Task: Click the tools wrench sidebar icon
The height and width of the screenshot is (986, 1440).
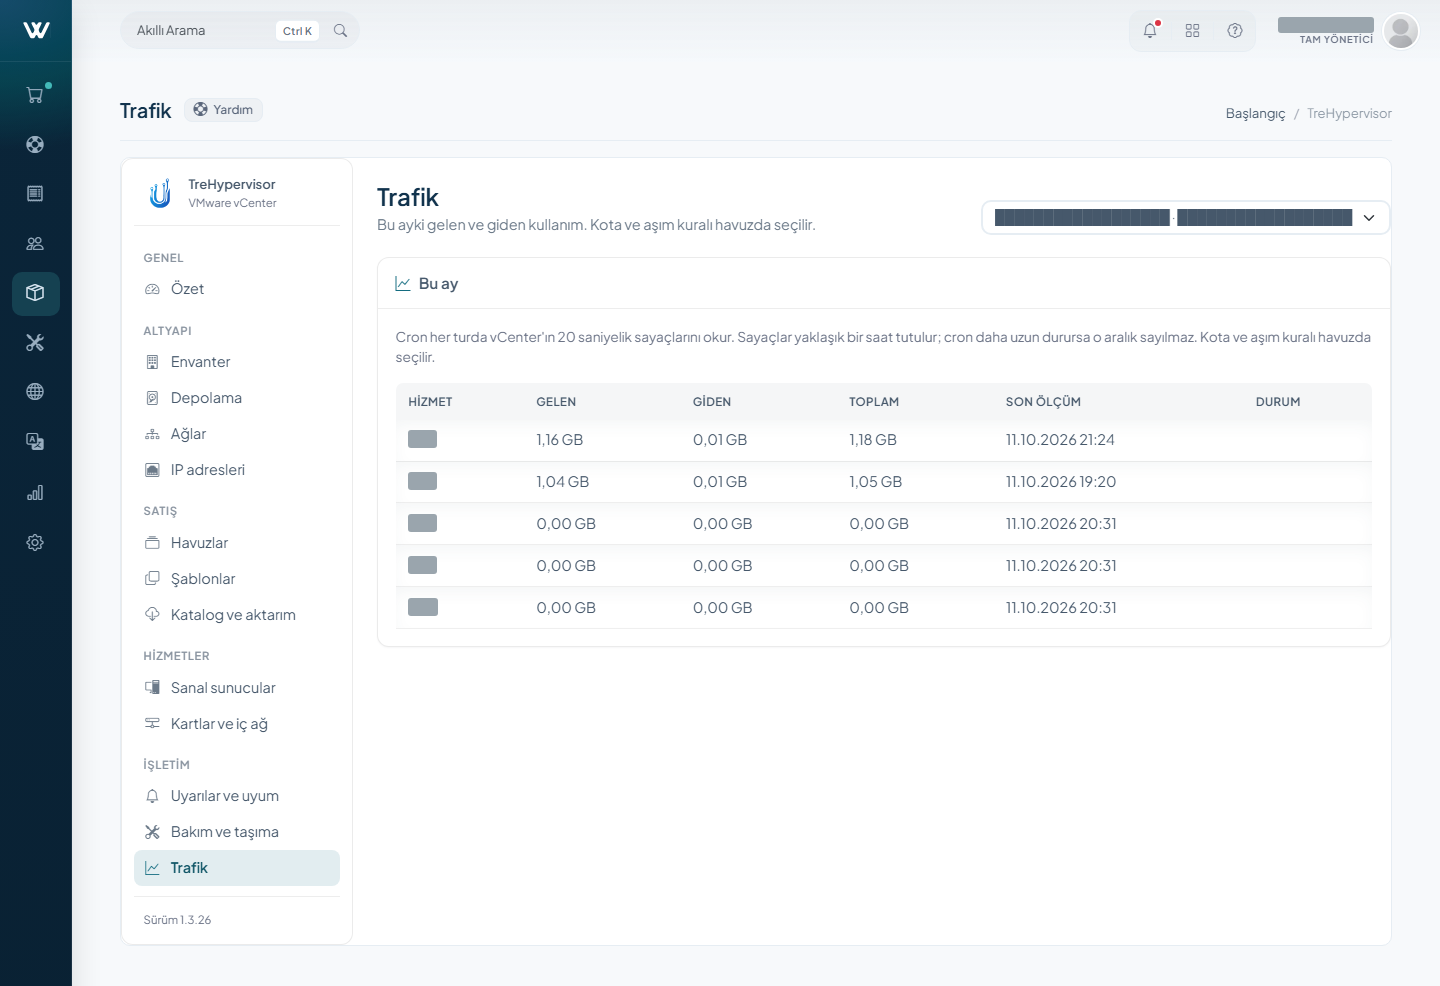Action: 35,343
